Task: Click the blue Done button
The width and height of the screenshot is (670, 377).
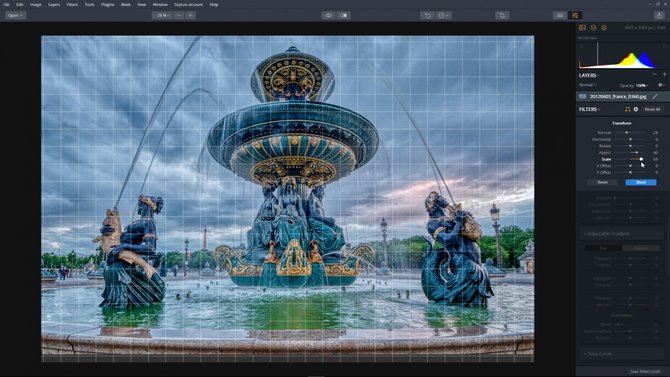Action: [641, 183]
